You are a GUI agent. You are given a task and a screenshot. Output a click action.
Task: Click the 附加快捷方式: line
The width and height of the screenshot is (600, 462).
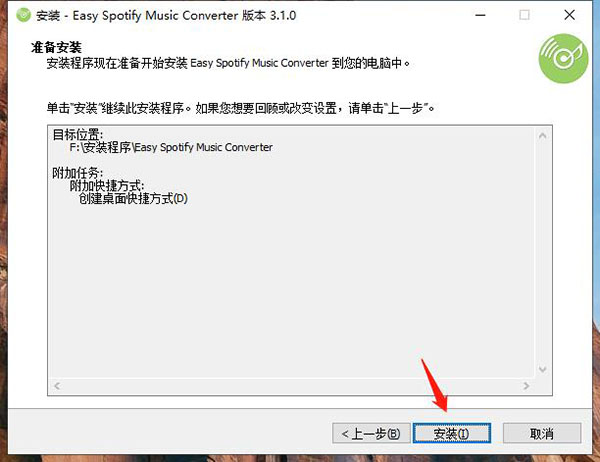pos(107,186)
